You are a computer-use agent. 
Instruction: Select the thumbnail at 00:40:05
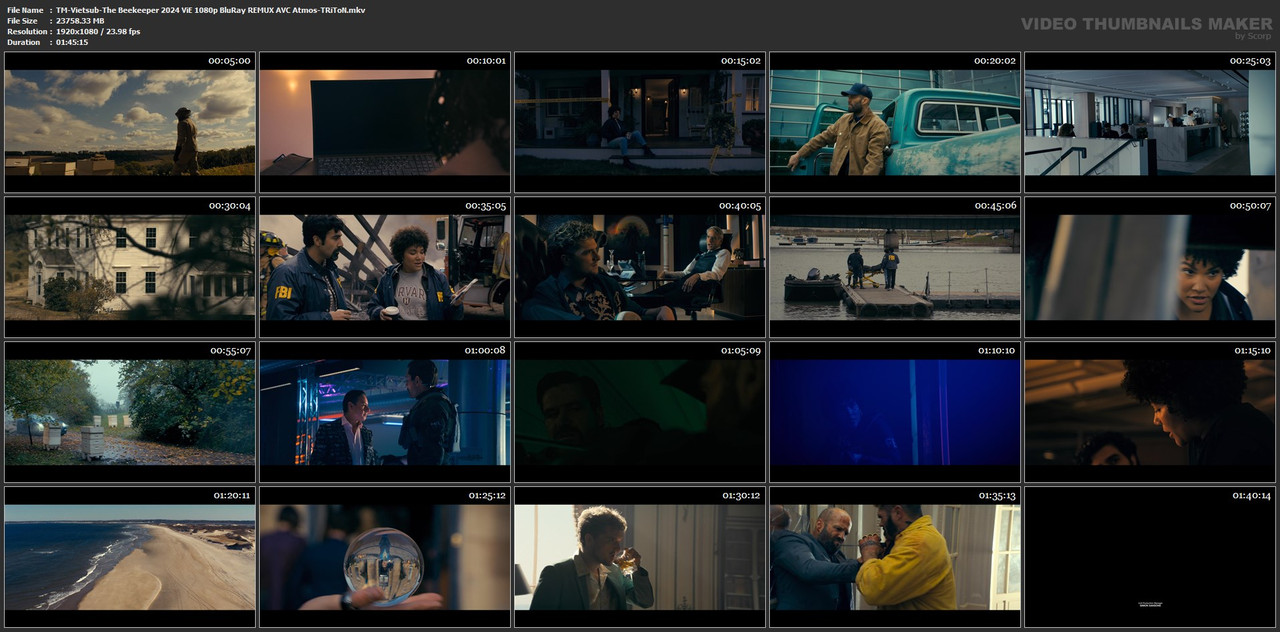[x=640, y=267]
